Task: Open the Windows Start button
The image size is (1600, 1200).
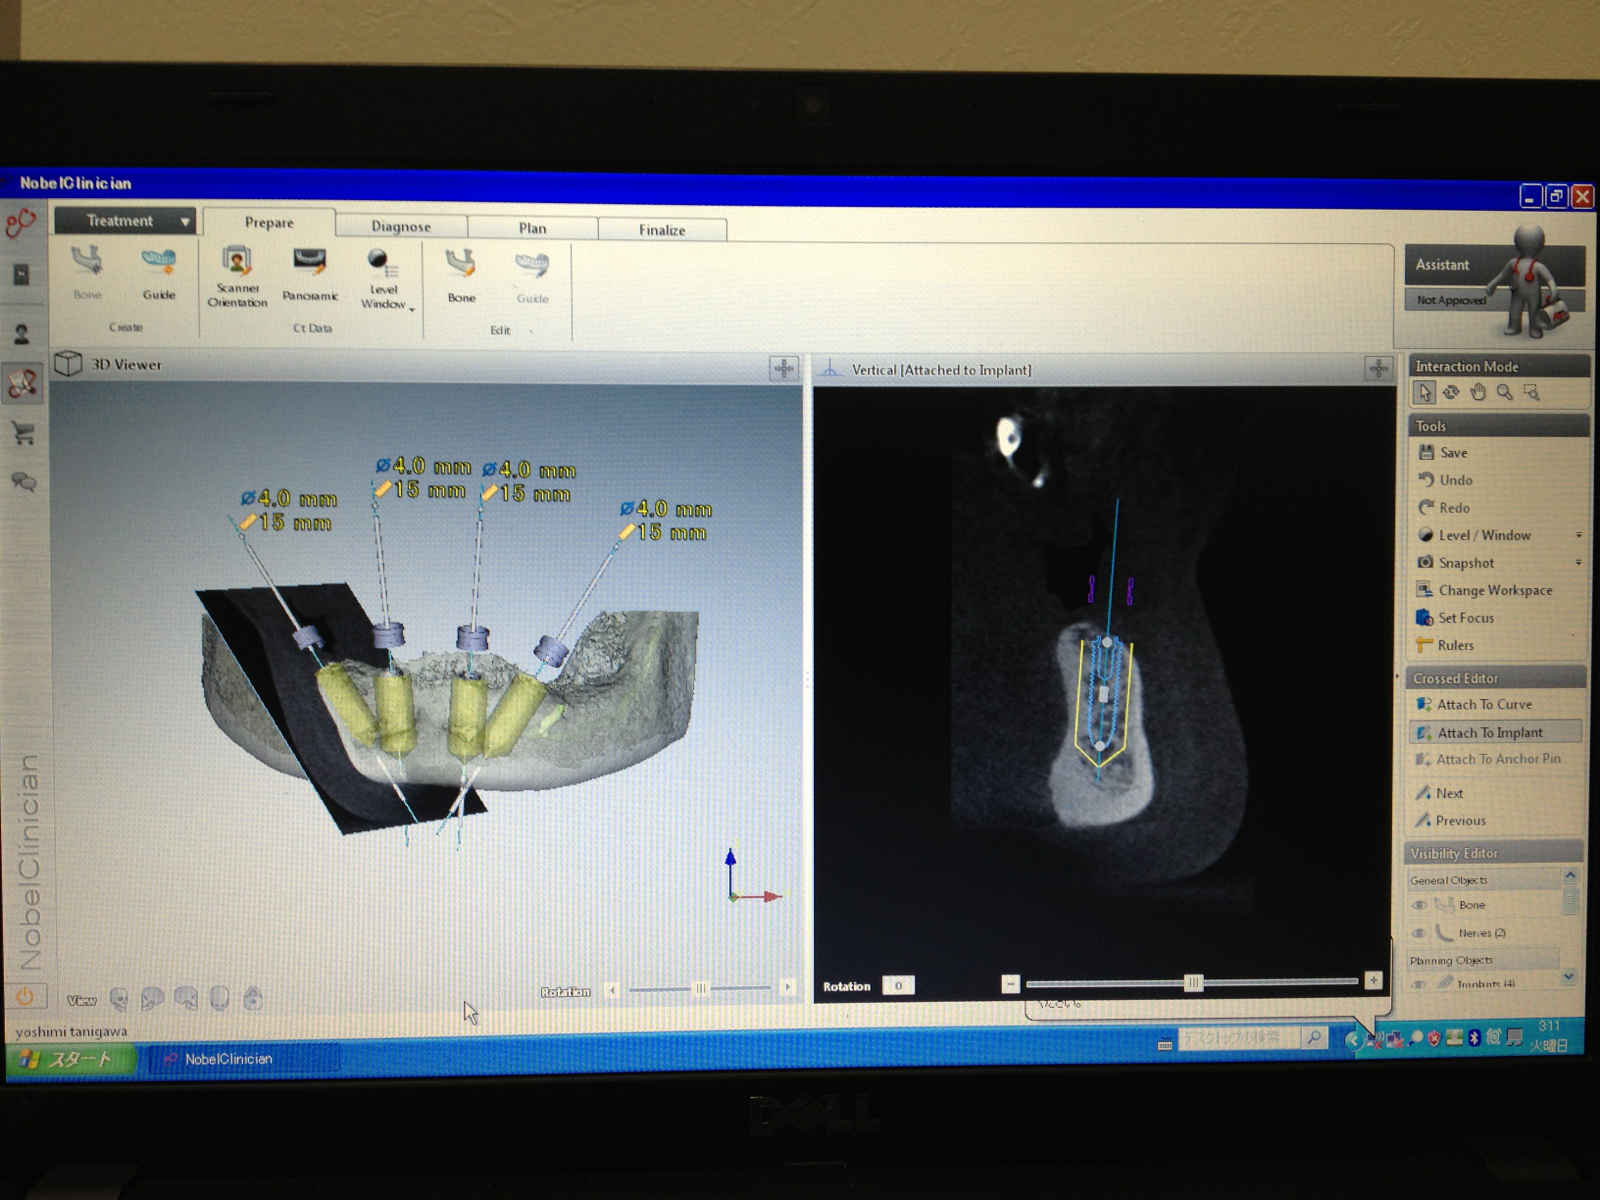Action: click(x=72, y=1060)
